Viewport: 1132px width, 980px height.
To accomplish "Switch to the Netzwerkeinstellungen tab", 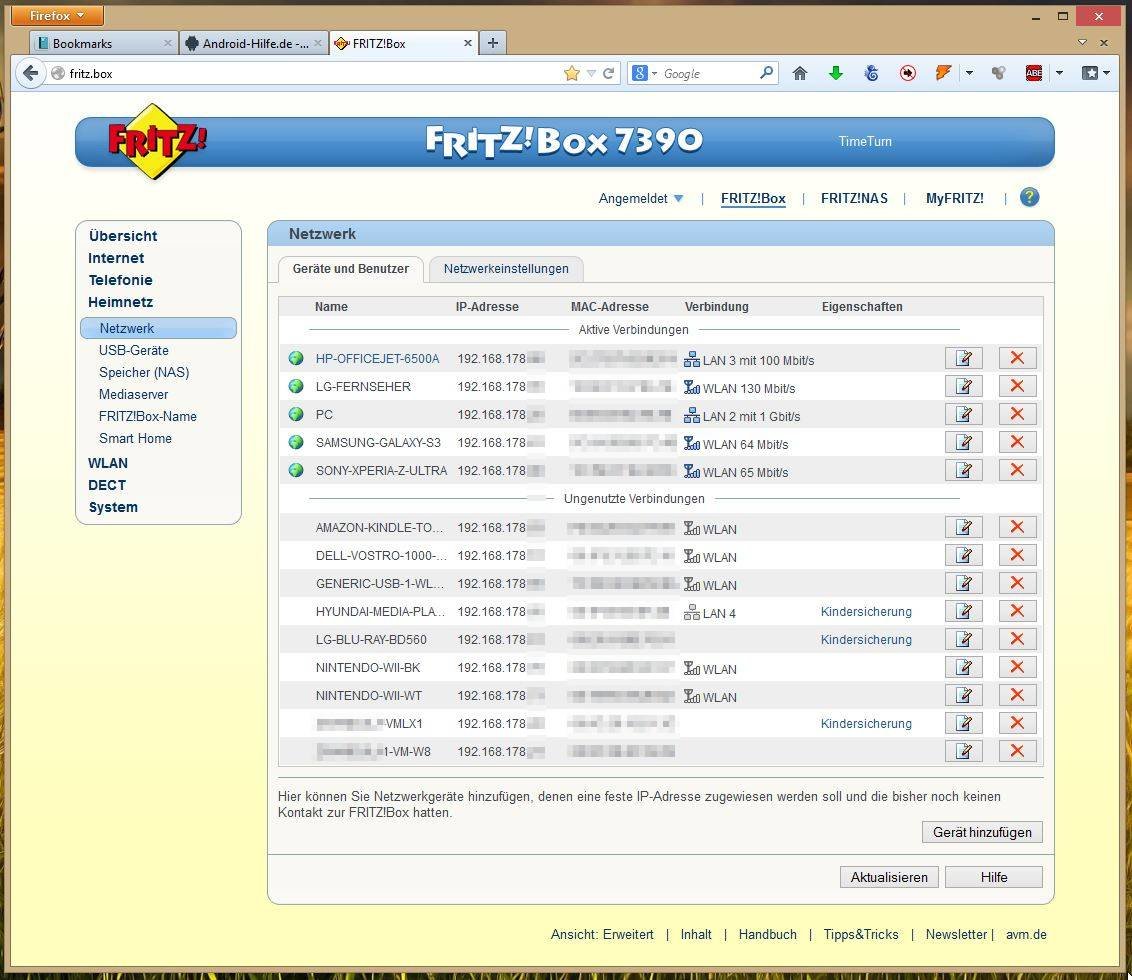I will click(506, 269).
